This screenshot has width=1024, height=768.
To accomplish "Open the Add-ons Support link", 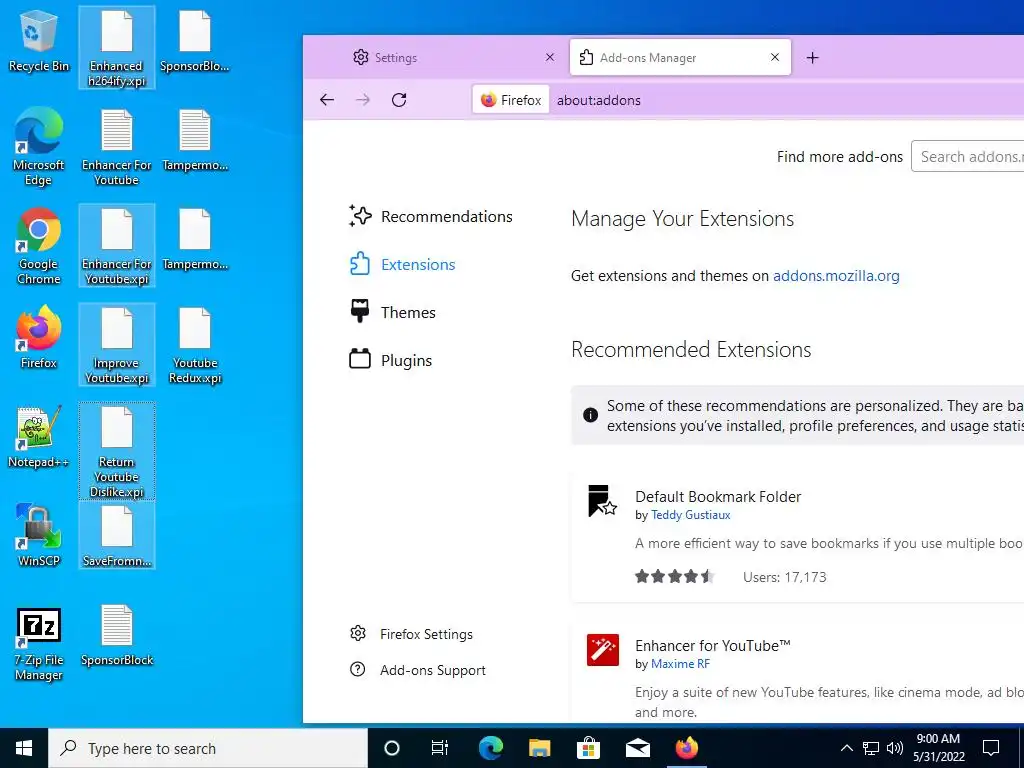I will [418, 670].
